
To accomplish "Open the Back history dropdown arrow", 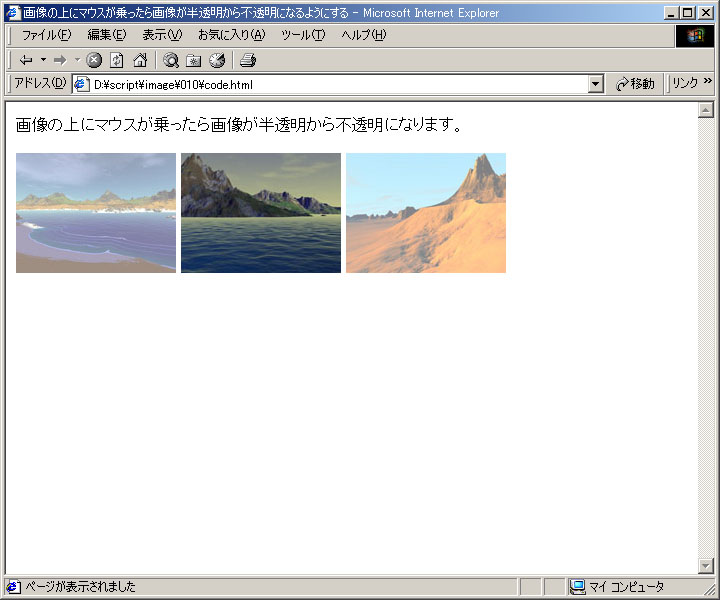I will (x=43, y=60).
